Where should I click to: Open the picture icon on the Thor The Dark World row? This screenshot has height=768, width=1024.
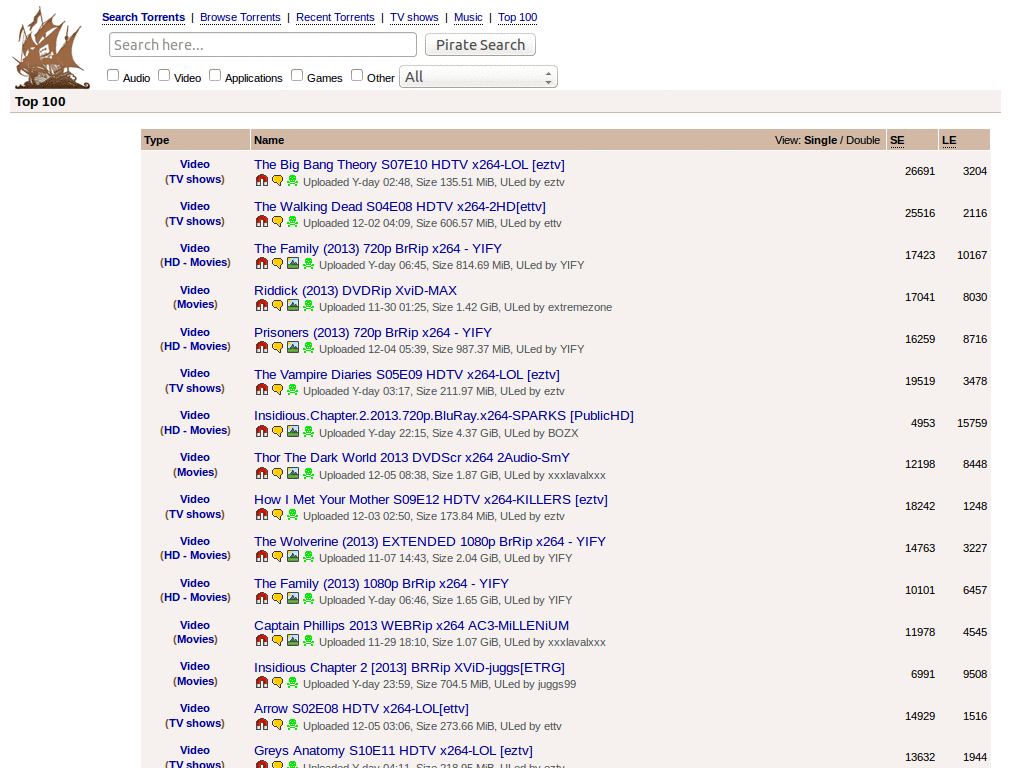(293, 474)
